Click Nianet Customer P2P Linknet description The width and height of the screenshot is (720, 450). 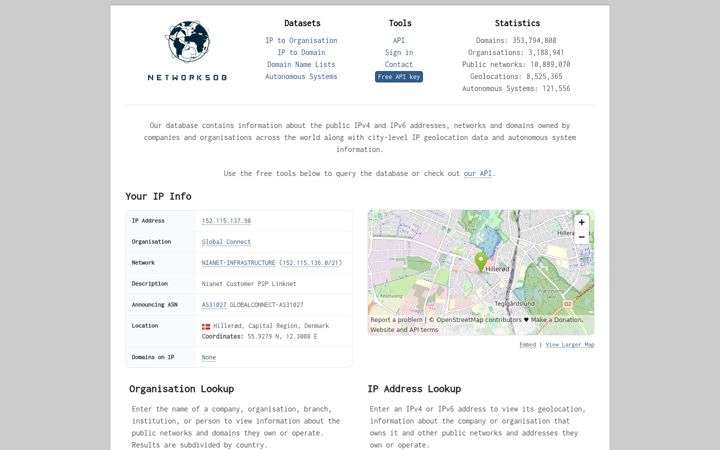tap(249, 284)
